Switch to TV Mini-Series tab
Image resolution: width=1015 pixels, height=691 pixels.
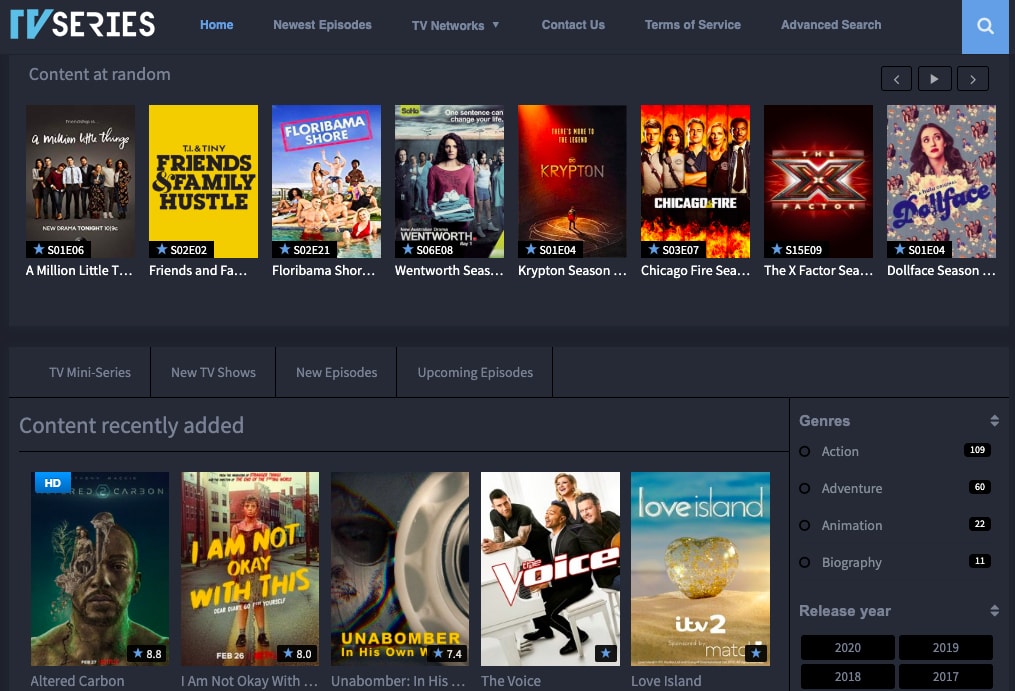90,372
